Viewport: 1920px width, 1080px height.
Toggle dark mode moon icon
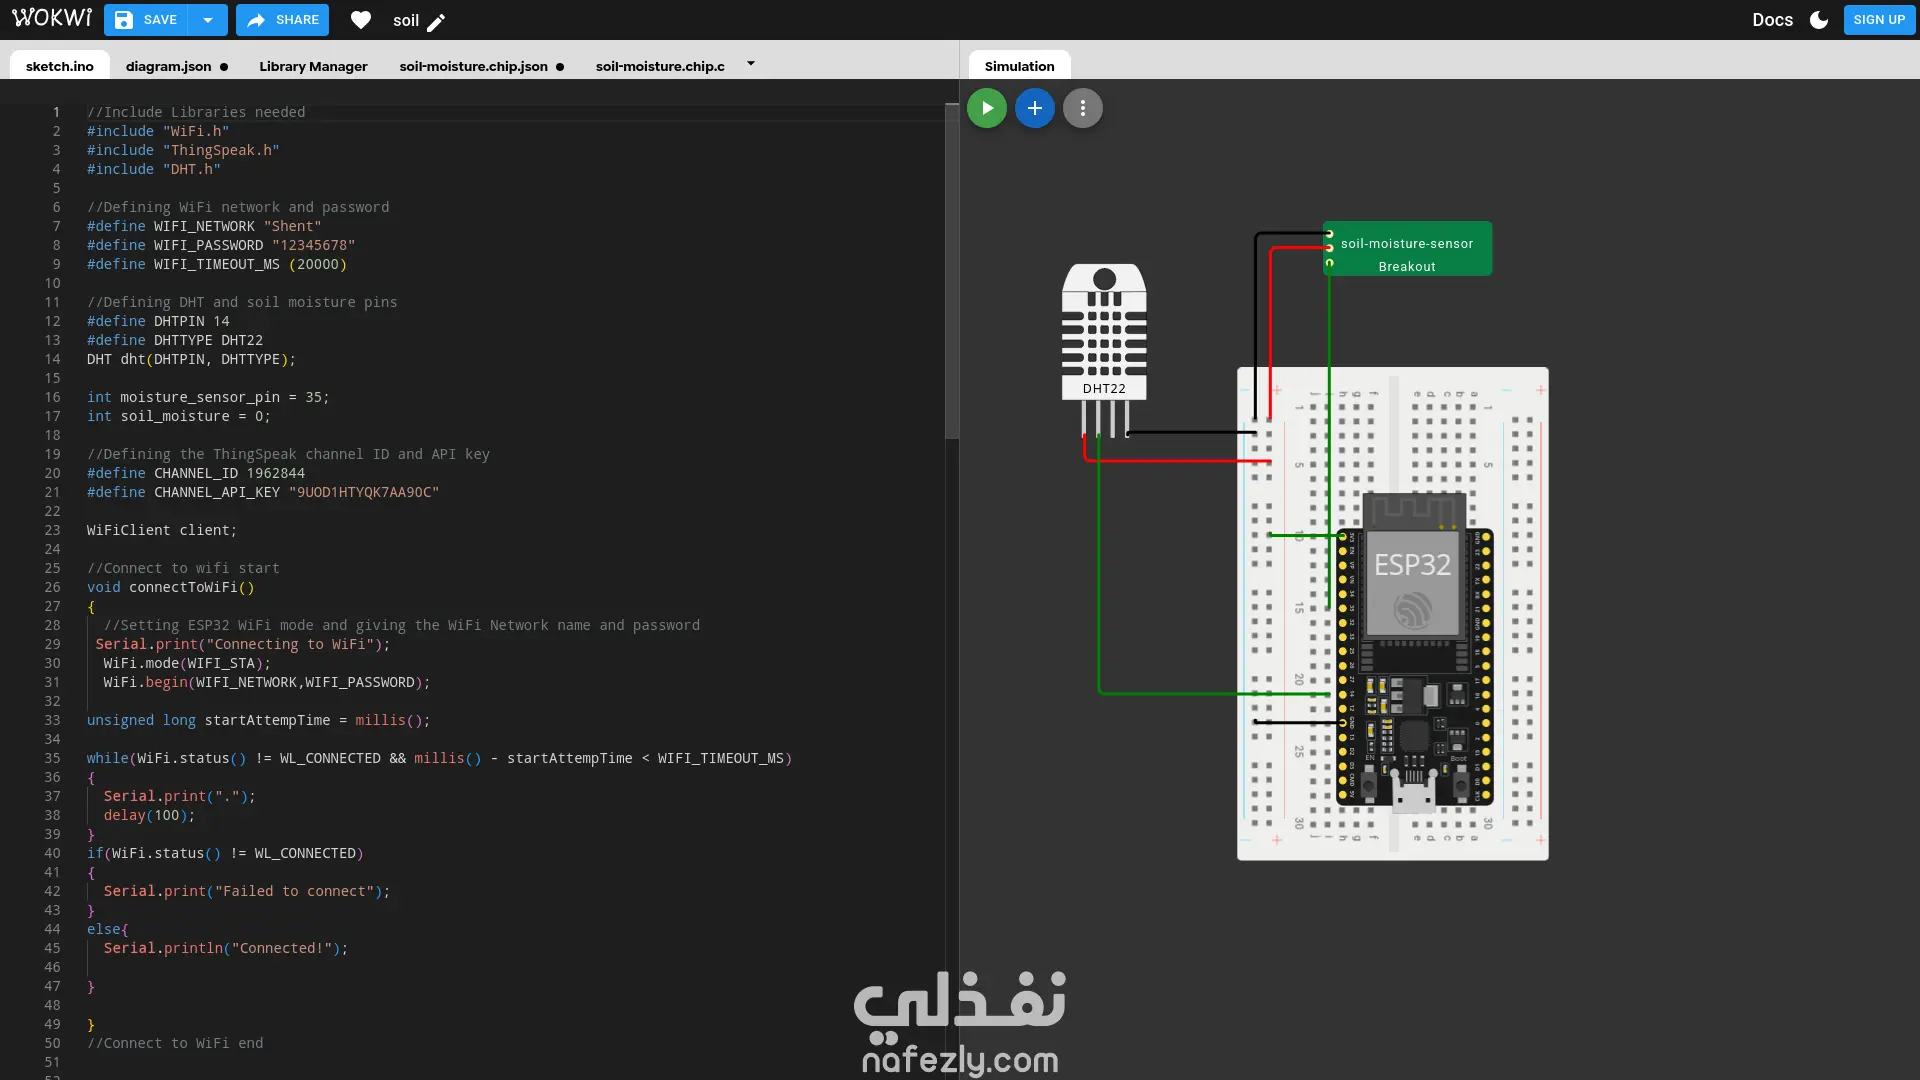[1819, 20]
